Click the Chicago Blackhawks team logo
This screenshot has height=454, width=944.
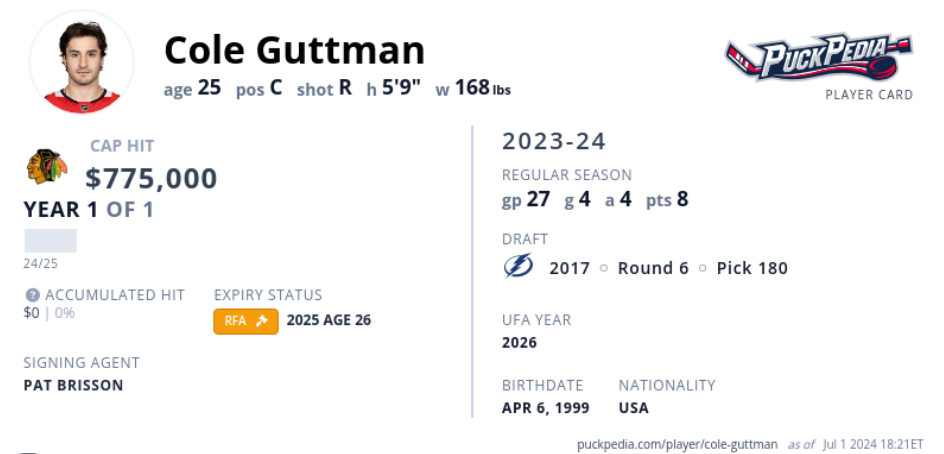(48, 166)
